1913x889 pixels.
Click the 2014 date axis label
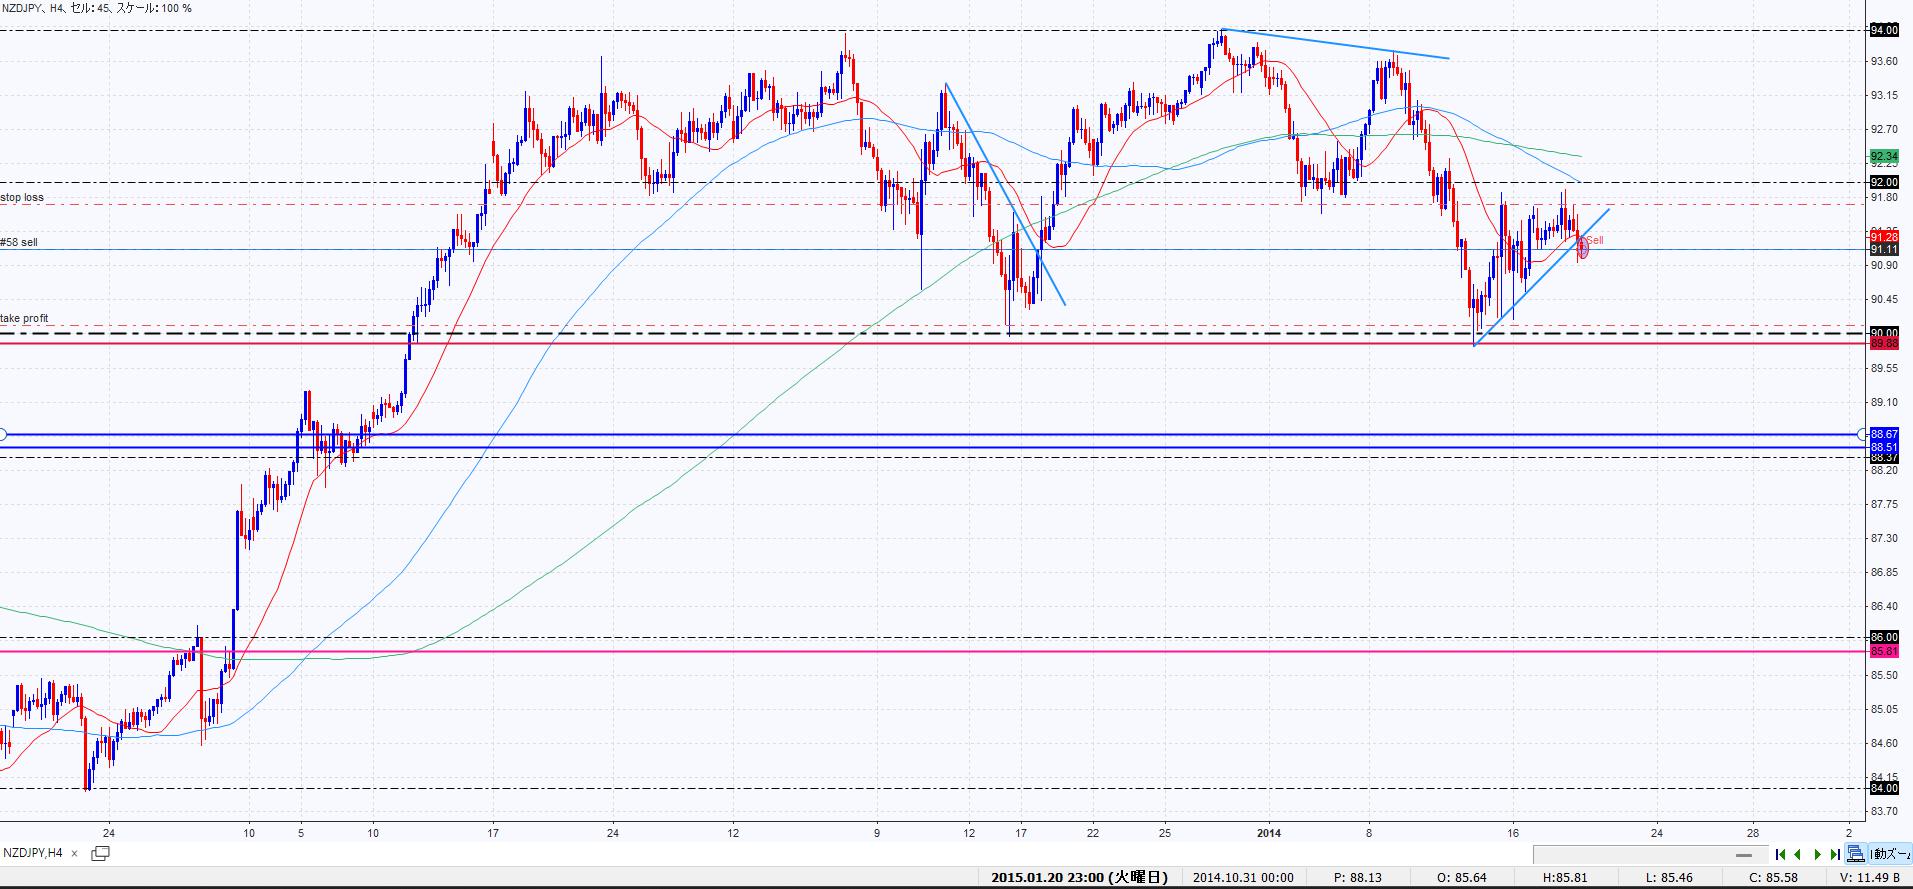[1269, 832]
